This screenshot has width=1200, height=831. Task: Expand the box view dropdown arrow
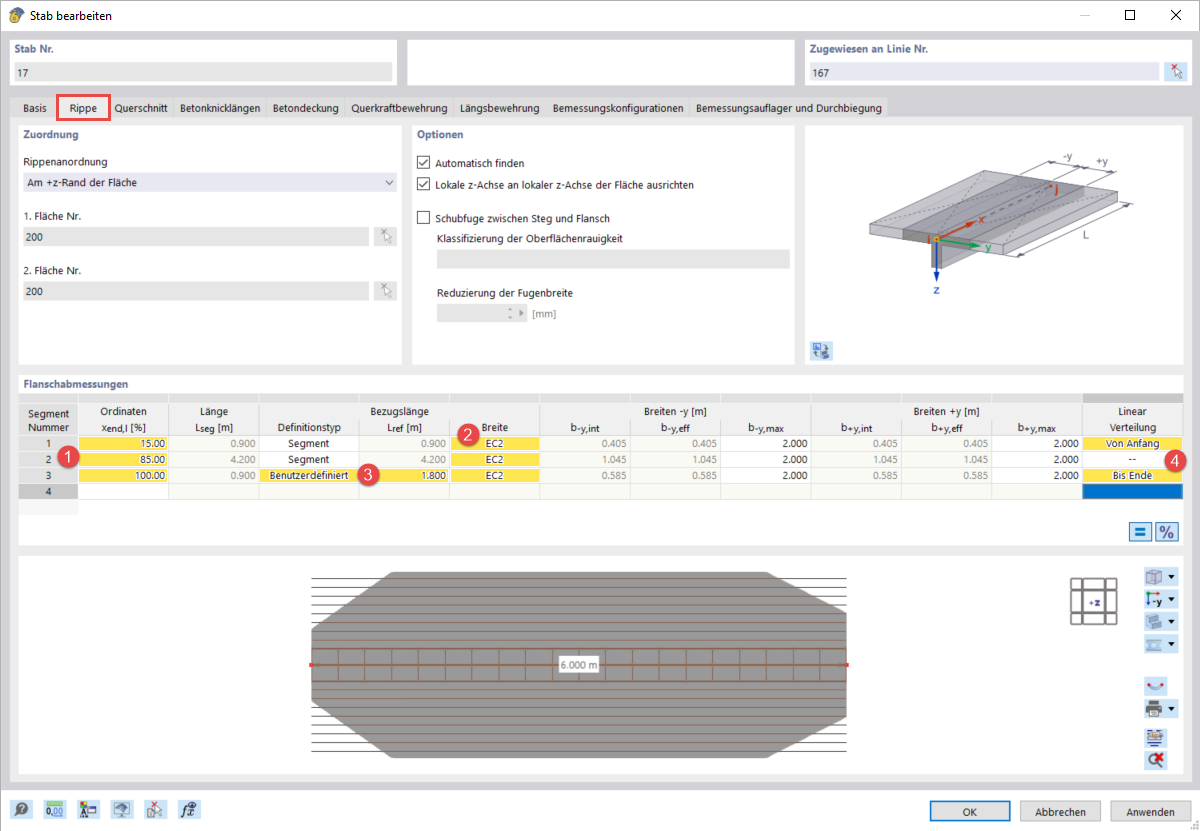tap(1171, 577)
